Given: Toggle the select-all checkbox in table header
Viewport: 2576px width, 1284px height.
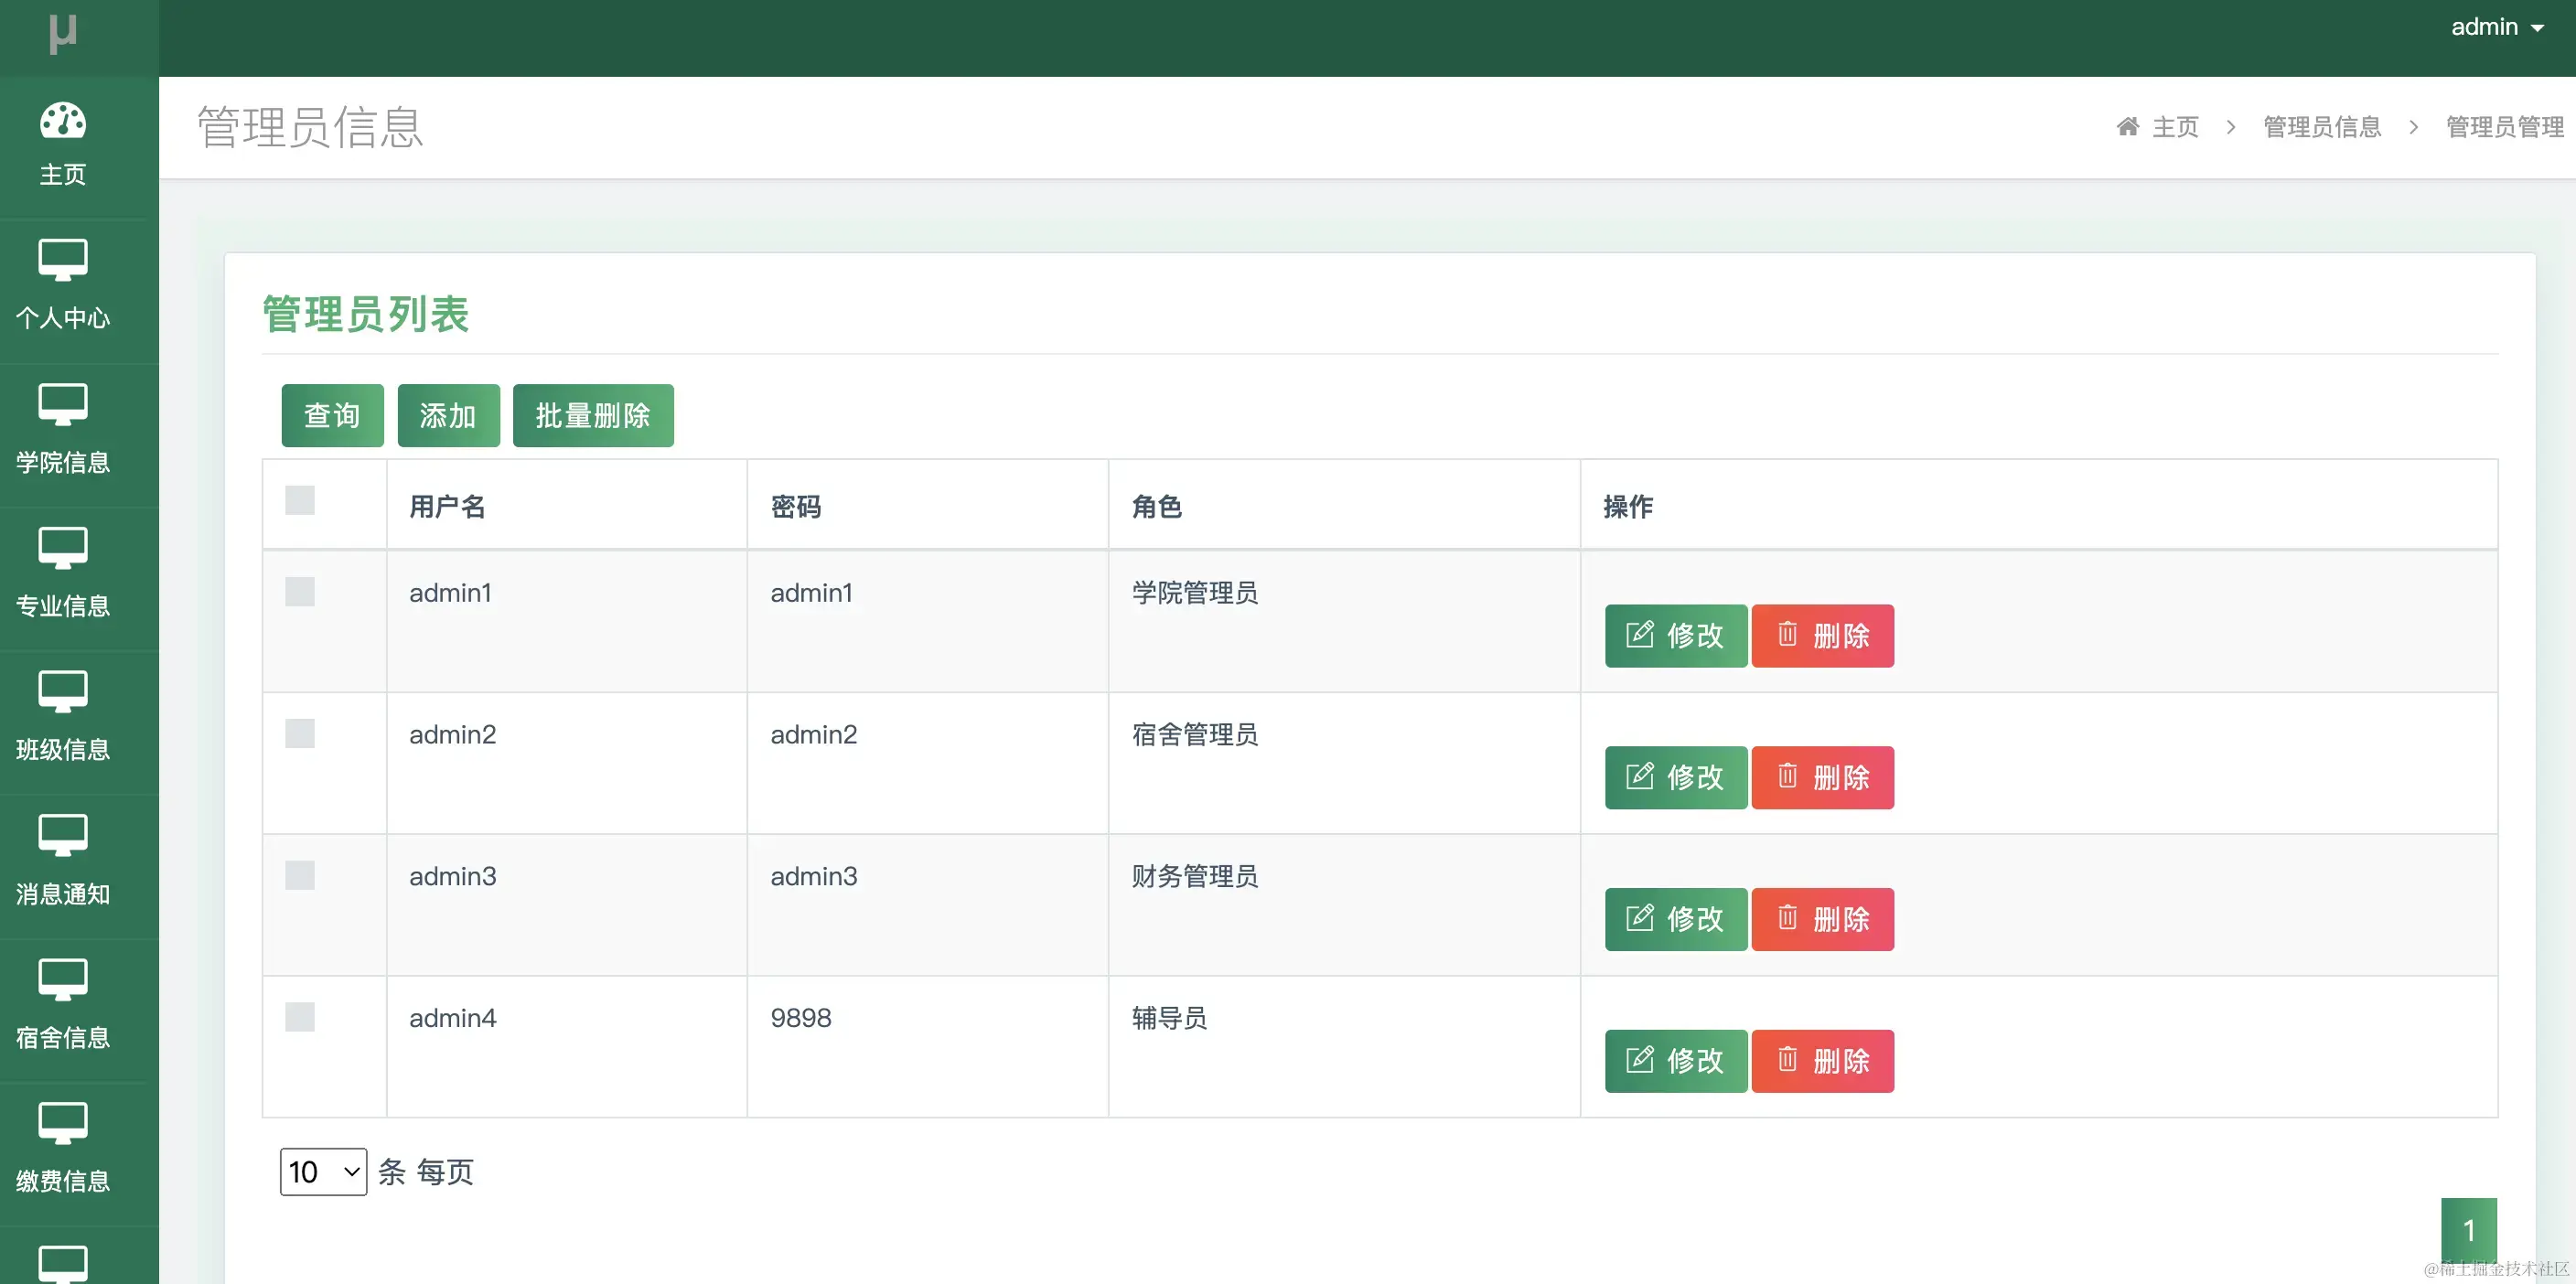Looking at the screenshot, I should coord(299,500).
